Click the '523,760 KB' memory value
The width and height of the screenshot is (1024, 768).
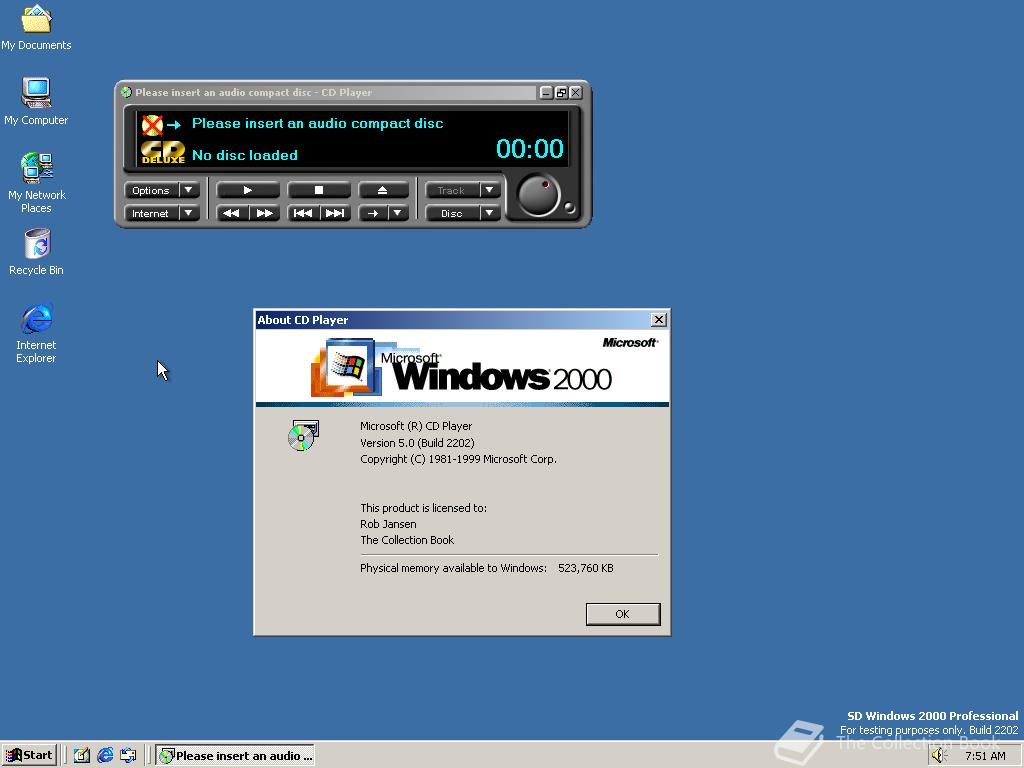click(x=586, y=568)
